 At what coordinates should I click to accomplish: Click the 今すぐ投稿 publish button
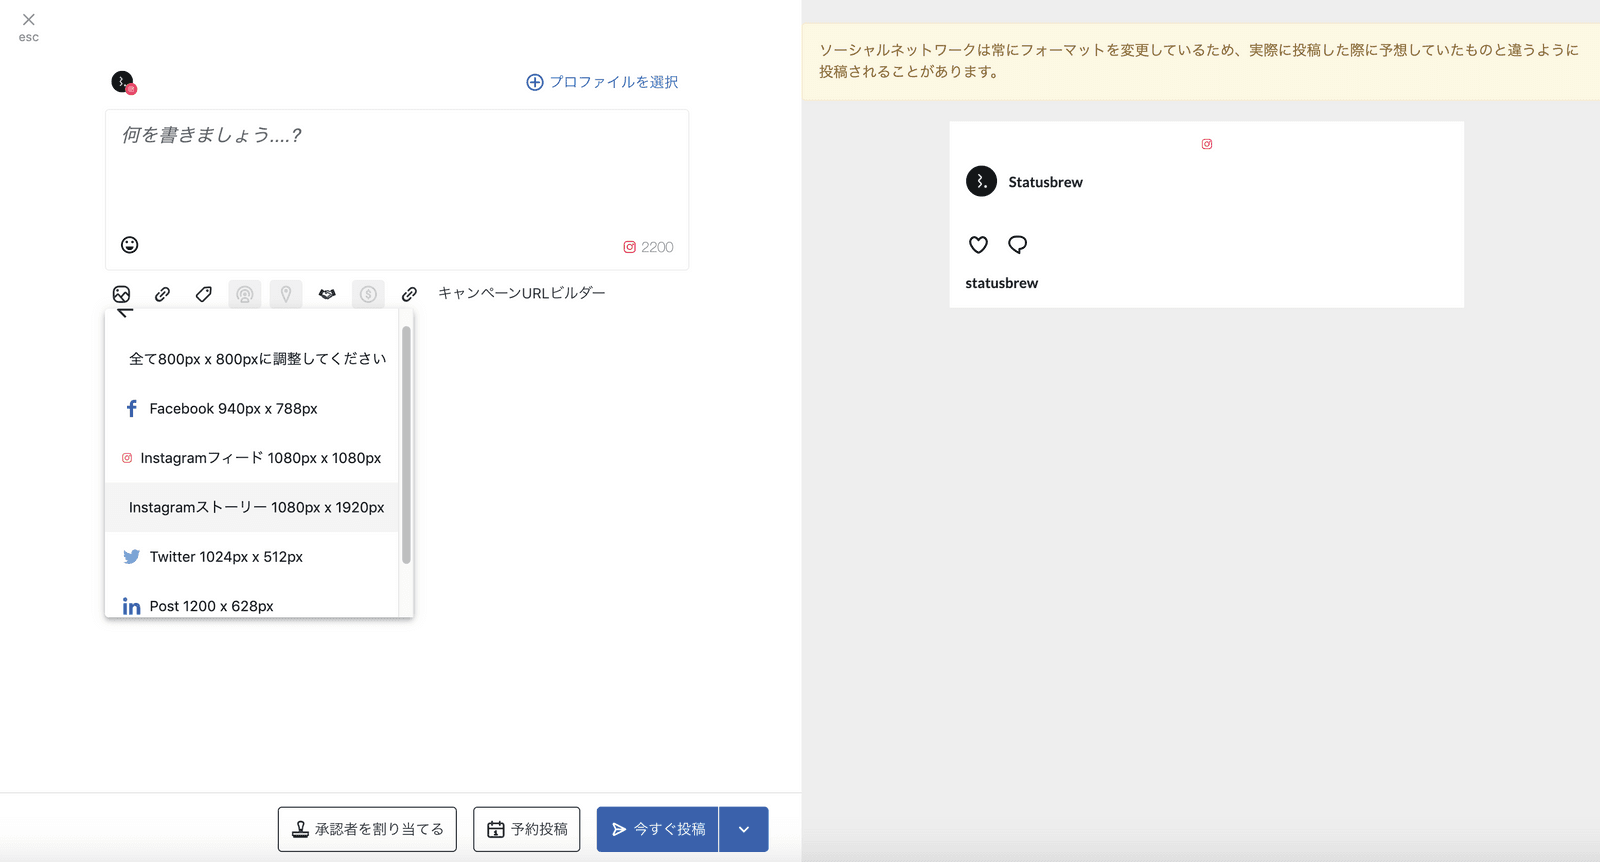coord(658,829)
